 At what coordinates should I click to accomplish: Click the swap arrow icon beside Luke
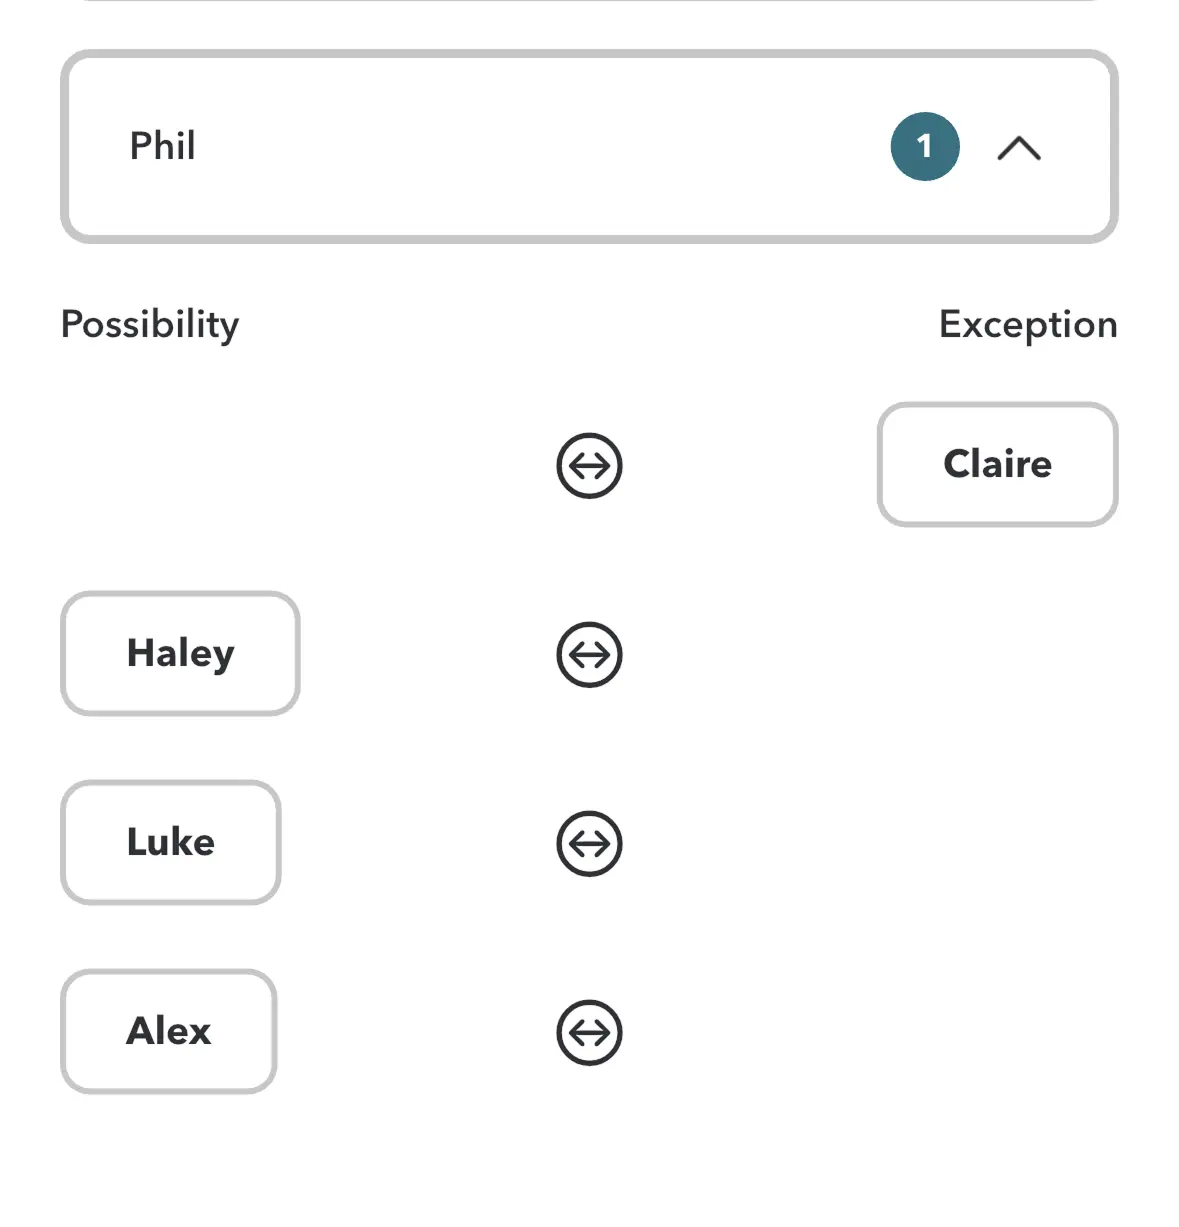[x=589, y=843]
